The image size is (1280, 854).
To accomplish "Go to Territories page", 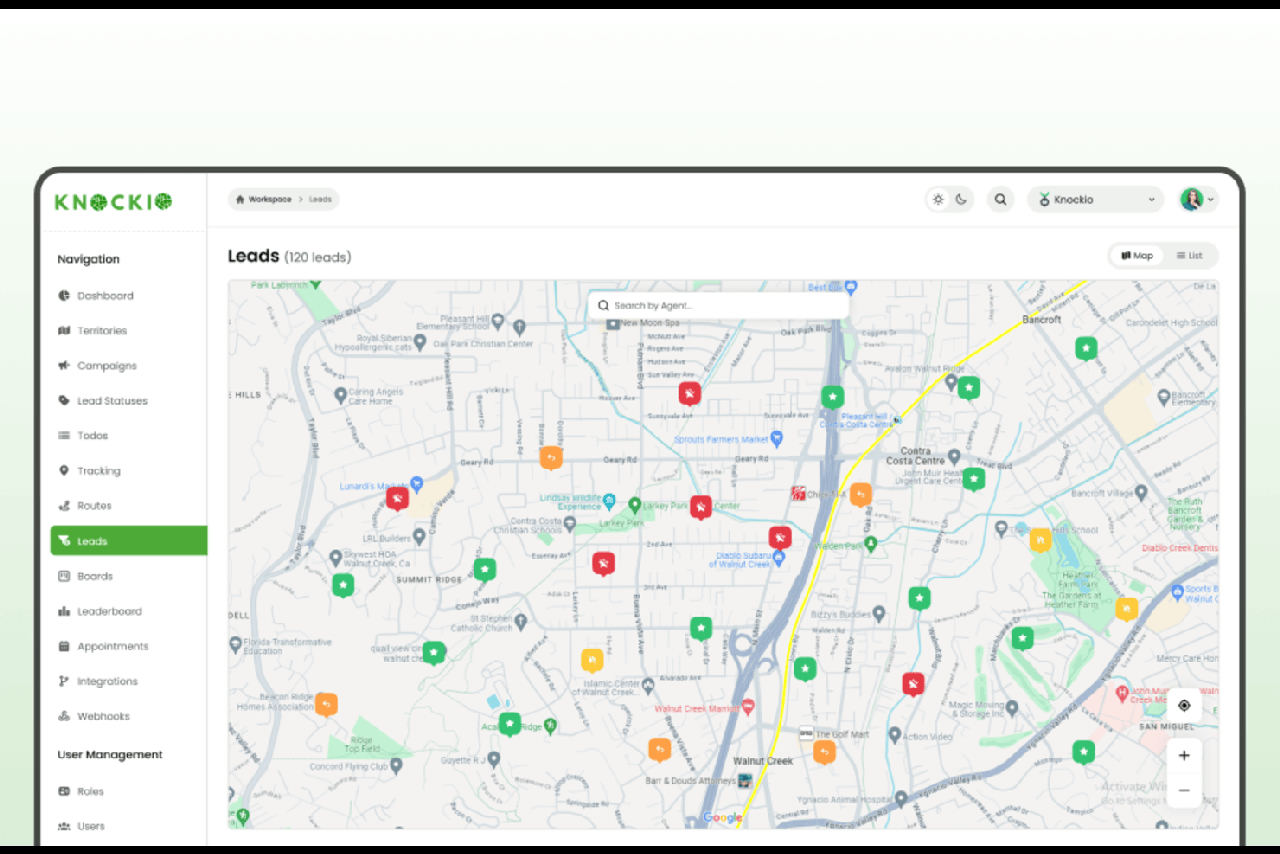I will [x=102, y=331].
